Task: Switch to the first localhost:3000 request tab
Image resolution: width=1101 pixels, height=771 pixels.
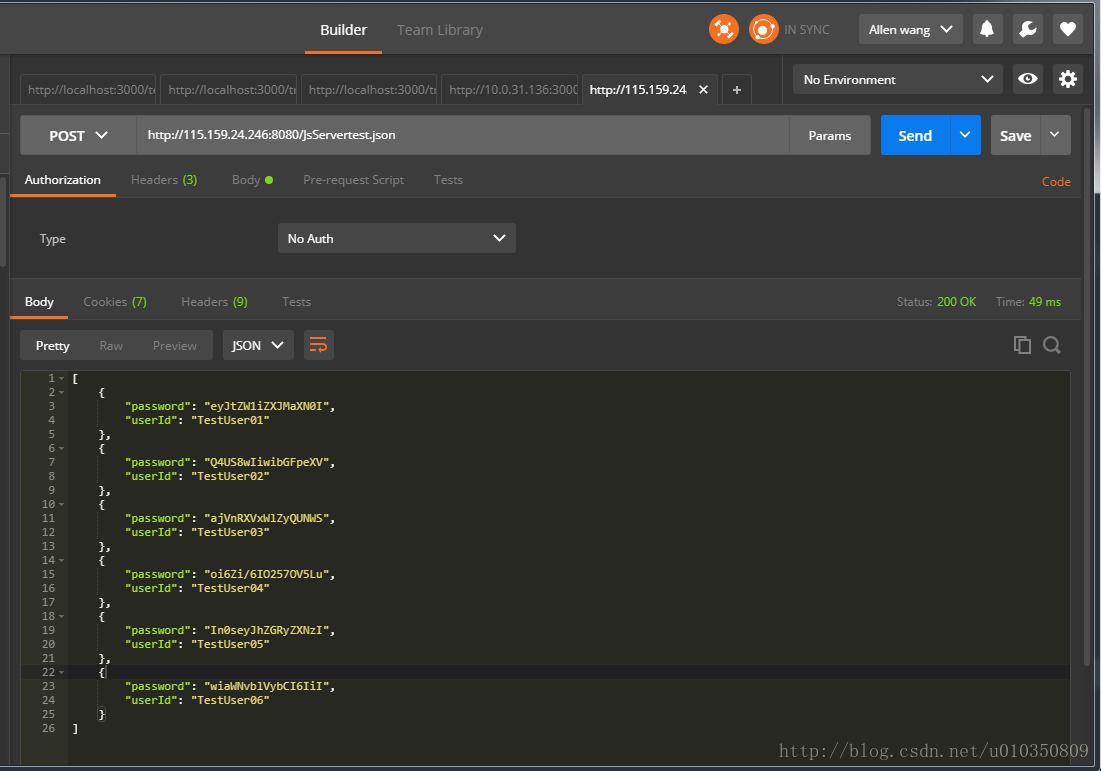Action: [x=88, y=90]
